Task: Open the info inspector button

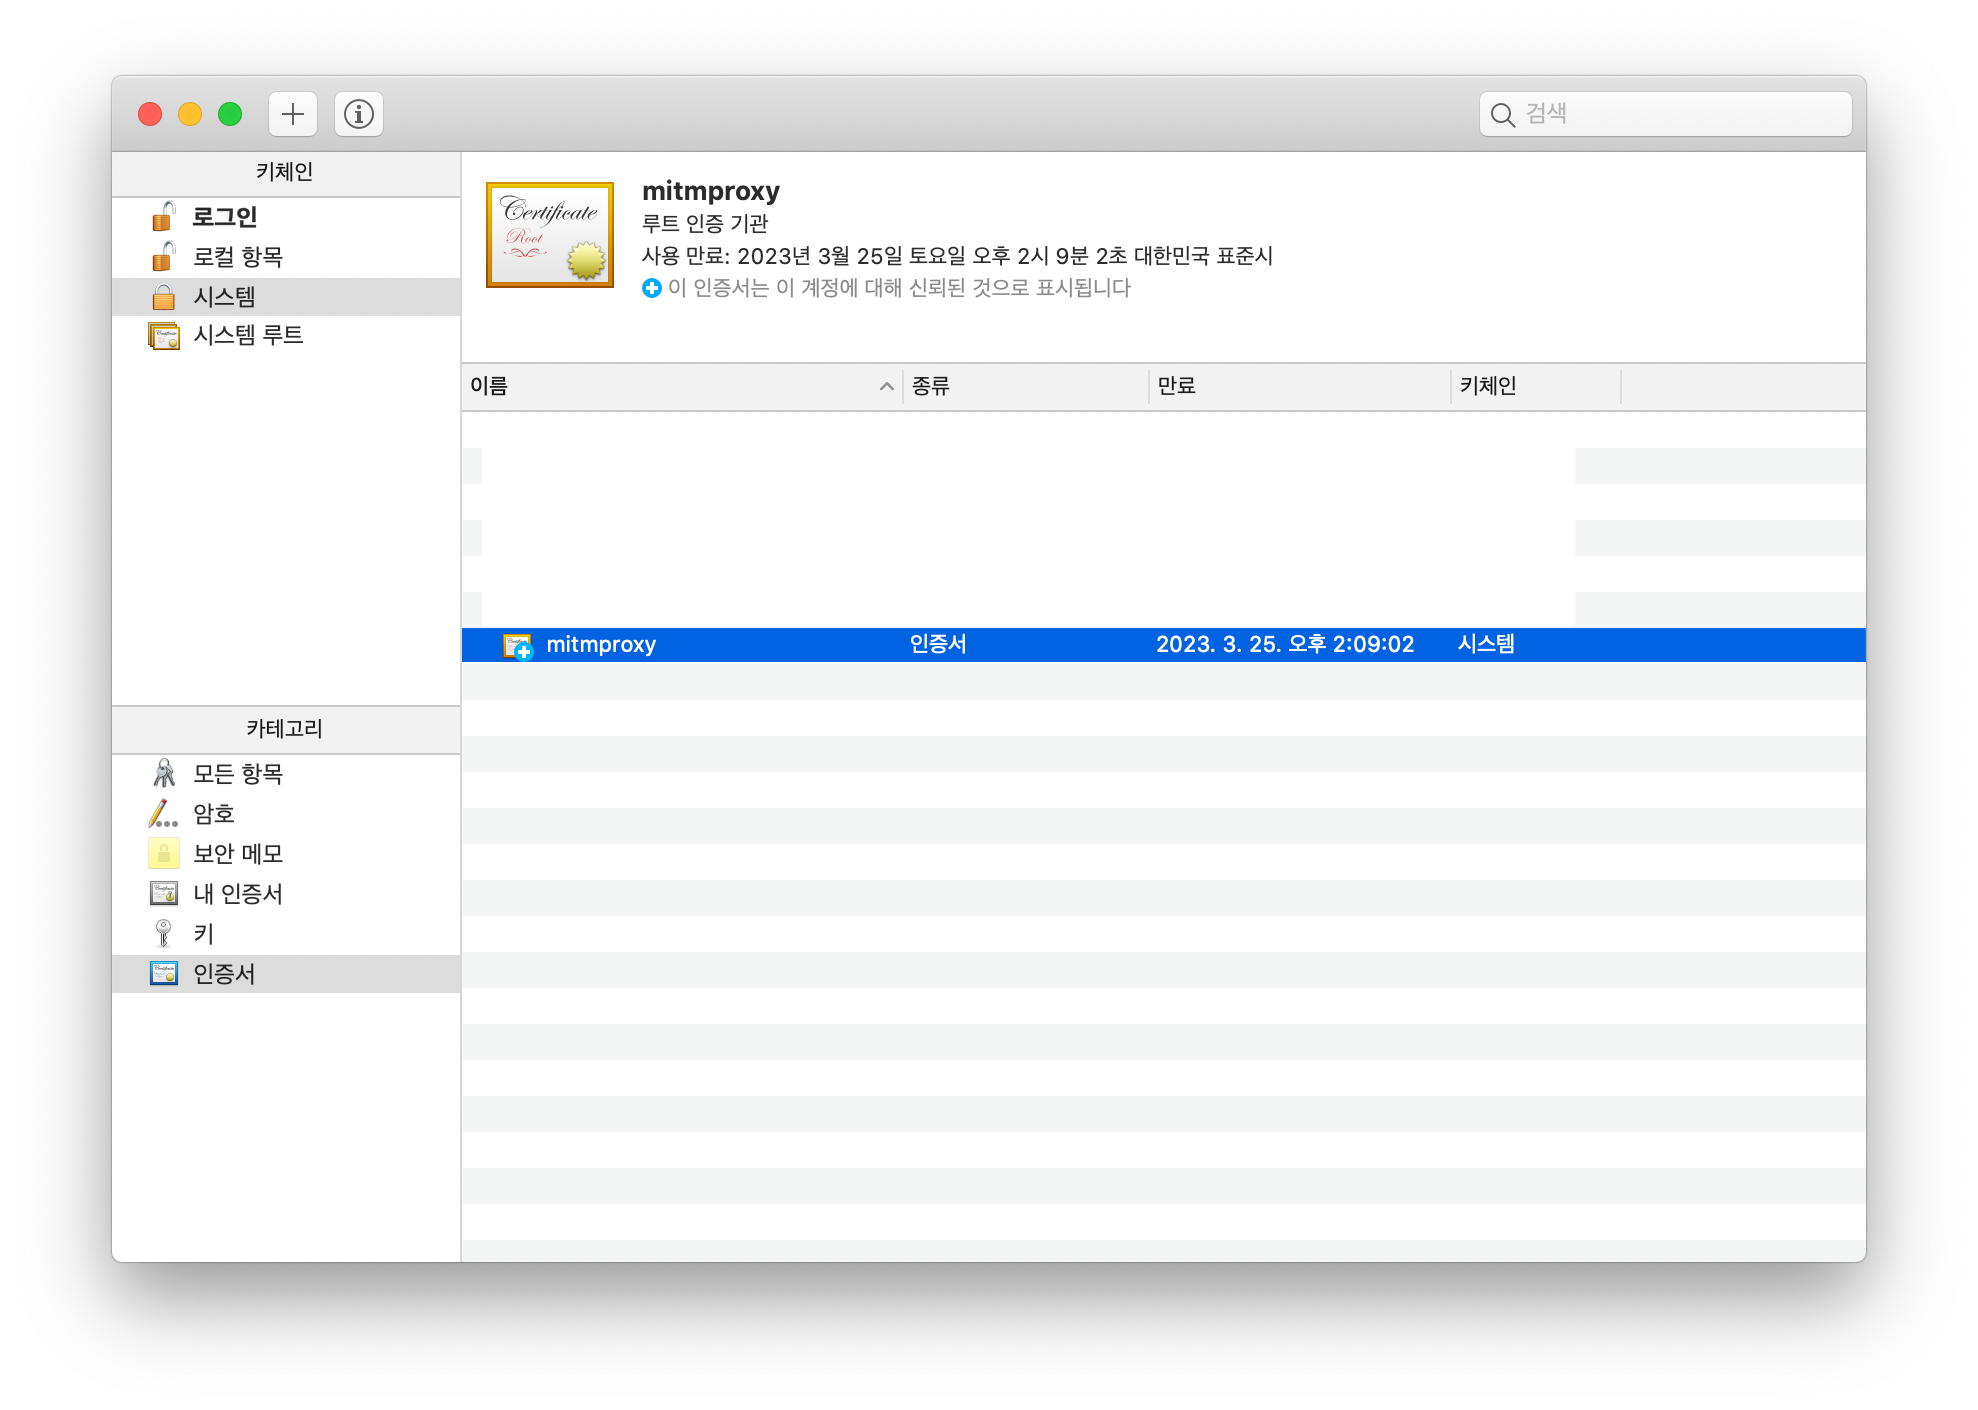Action: click(359, 114)
